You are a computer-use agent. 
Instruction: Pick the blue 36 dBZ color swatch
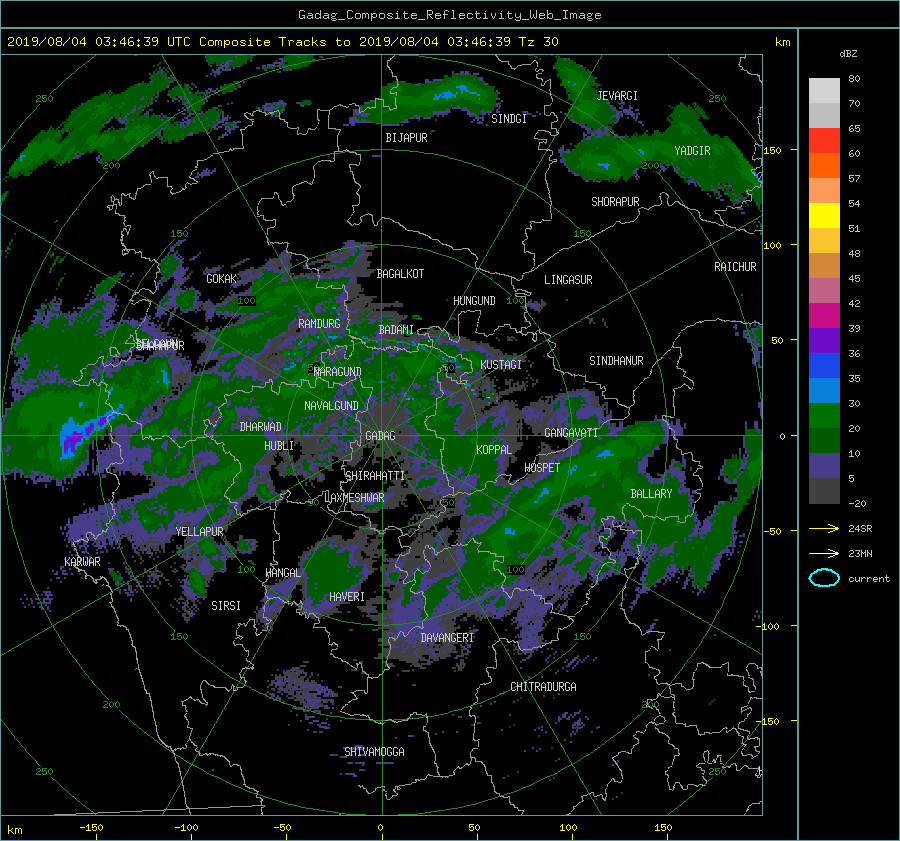[824, 365]
